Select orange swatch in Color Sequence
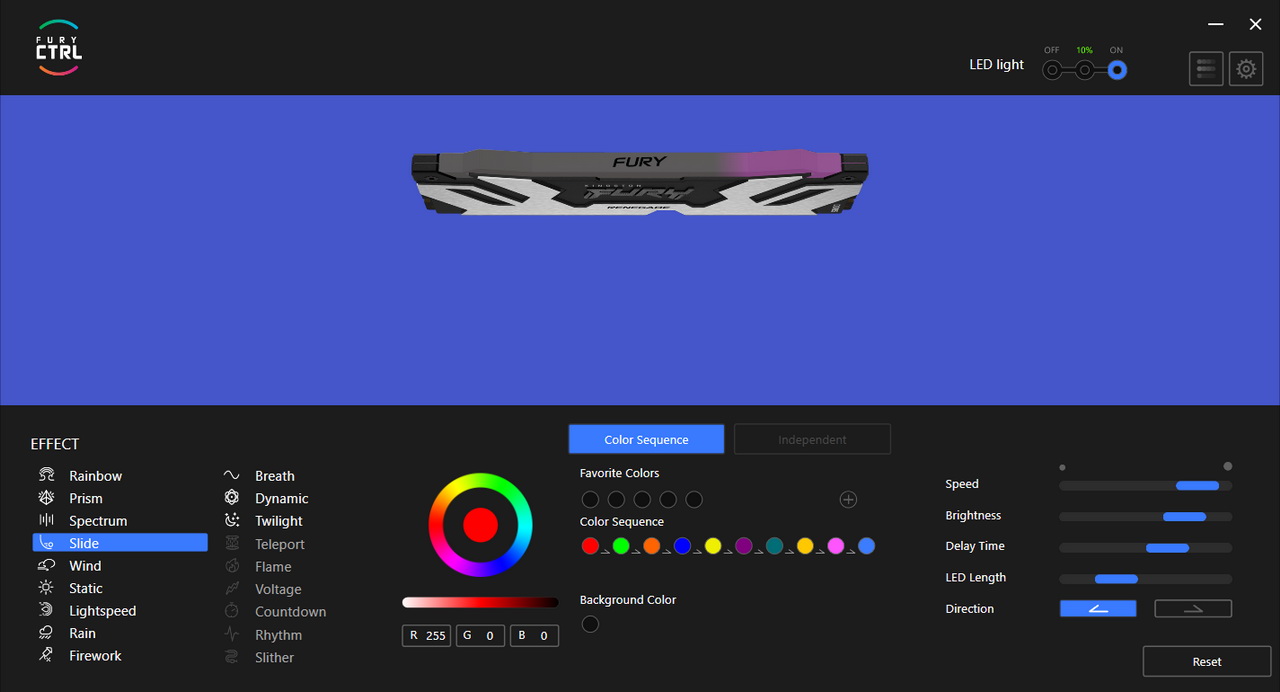 tap(652, 545)
